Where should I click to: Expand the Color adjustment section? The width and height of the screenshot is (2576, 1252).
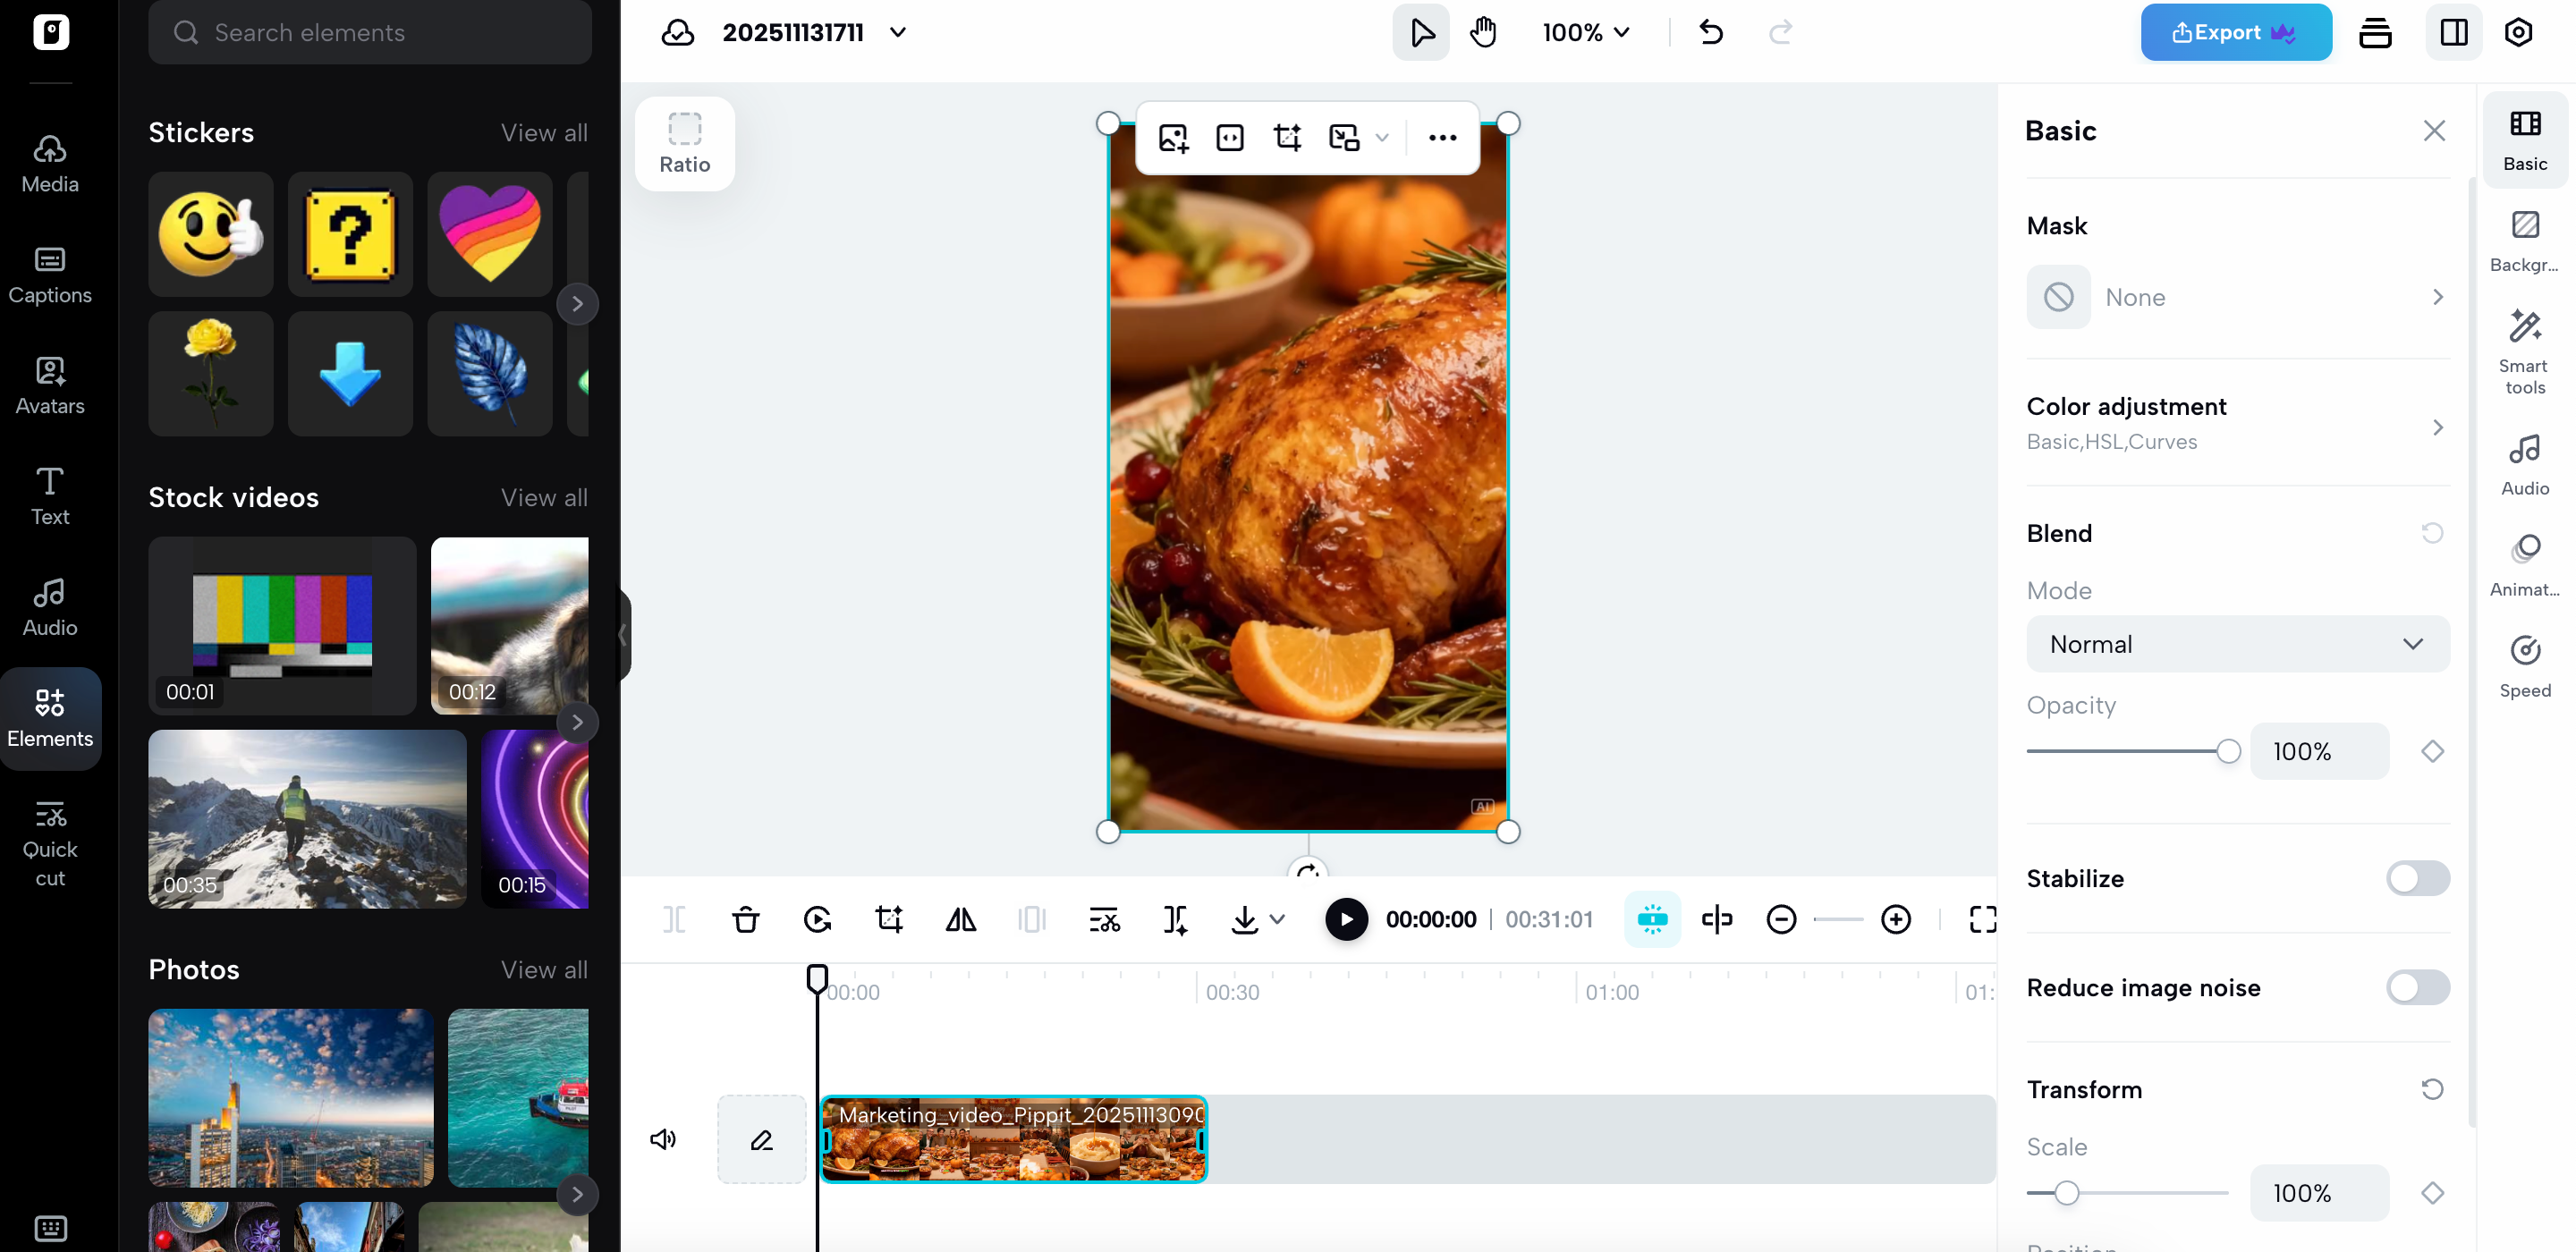[x=2237, y=422]
